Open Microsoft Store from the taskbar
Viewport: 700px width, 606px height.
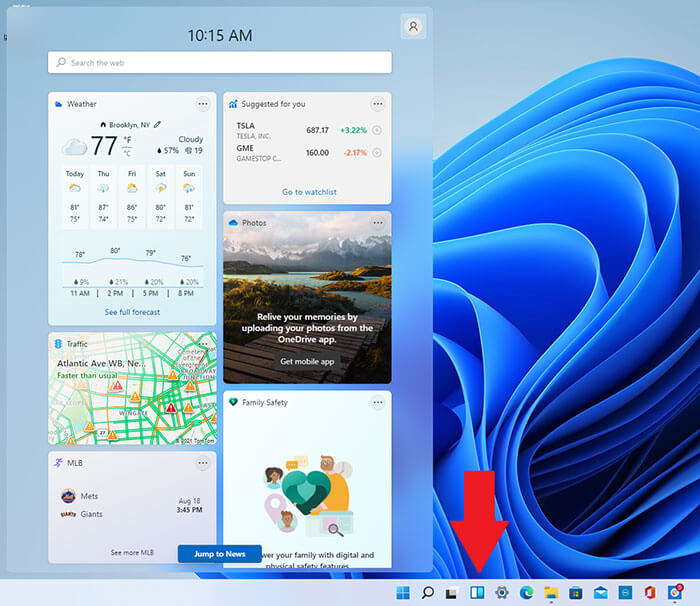point(575,593)
